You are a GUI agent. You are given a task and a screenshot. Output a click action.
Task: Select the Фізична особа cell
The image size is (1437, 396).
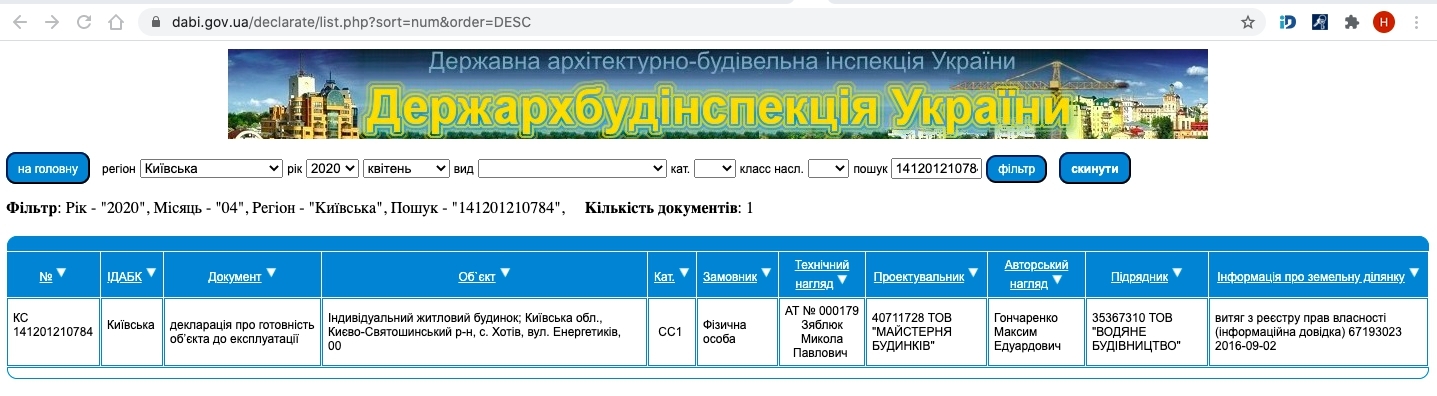[x=737, y=332]
